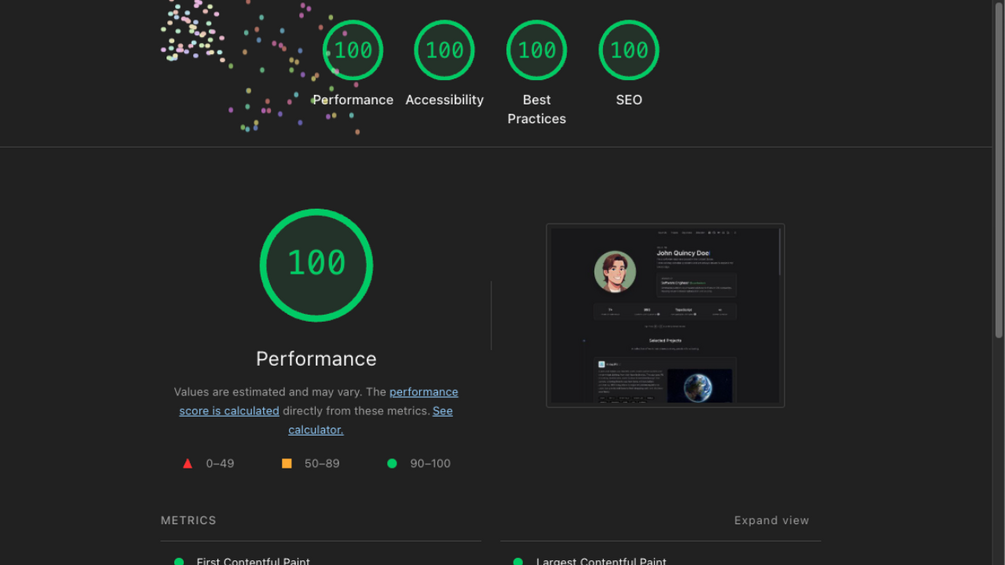The image size is (1005, 565).
Task: Toggle Expand view for metrics
Action: tap(771, 520)
